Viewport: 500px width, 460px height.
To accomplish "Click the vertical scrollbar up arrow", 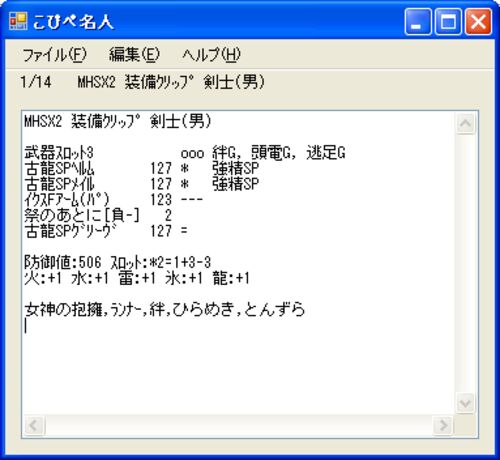I will click(465, 123).
